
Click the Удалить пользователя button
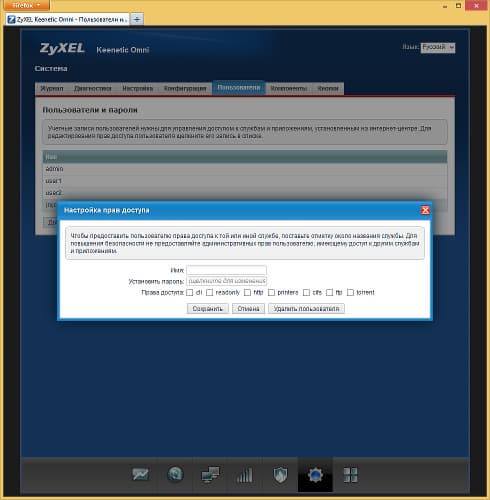[x=306, y=309]
